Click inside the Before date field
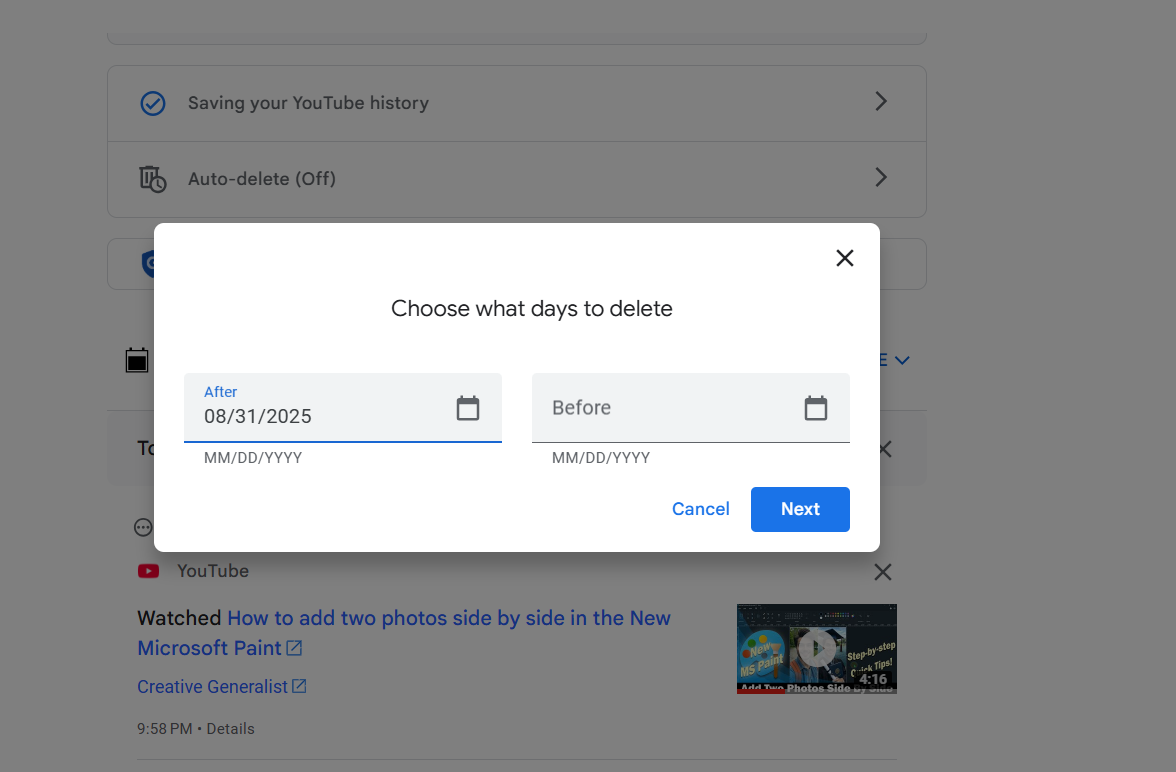The height and width of the screenshot is (772, 1176). tap(650, 408)
